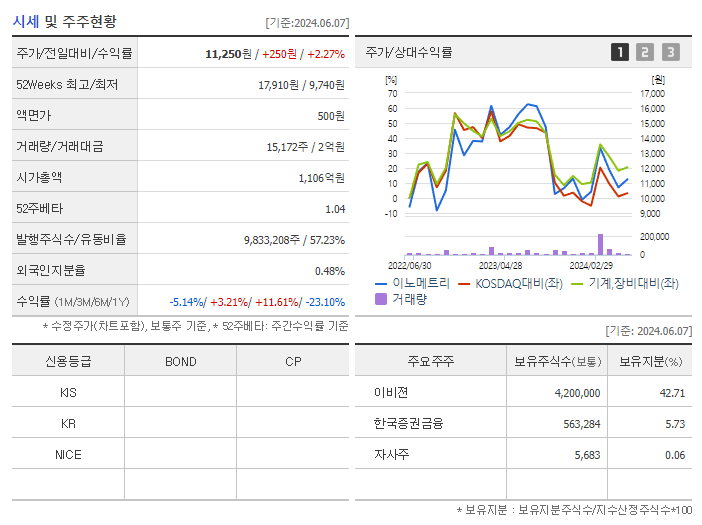Select the 시세 heading link

pyautogui.click(x=26, y=21)
